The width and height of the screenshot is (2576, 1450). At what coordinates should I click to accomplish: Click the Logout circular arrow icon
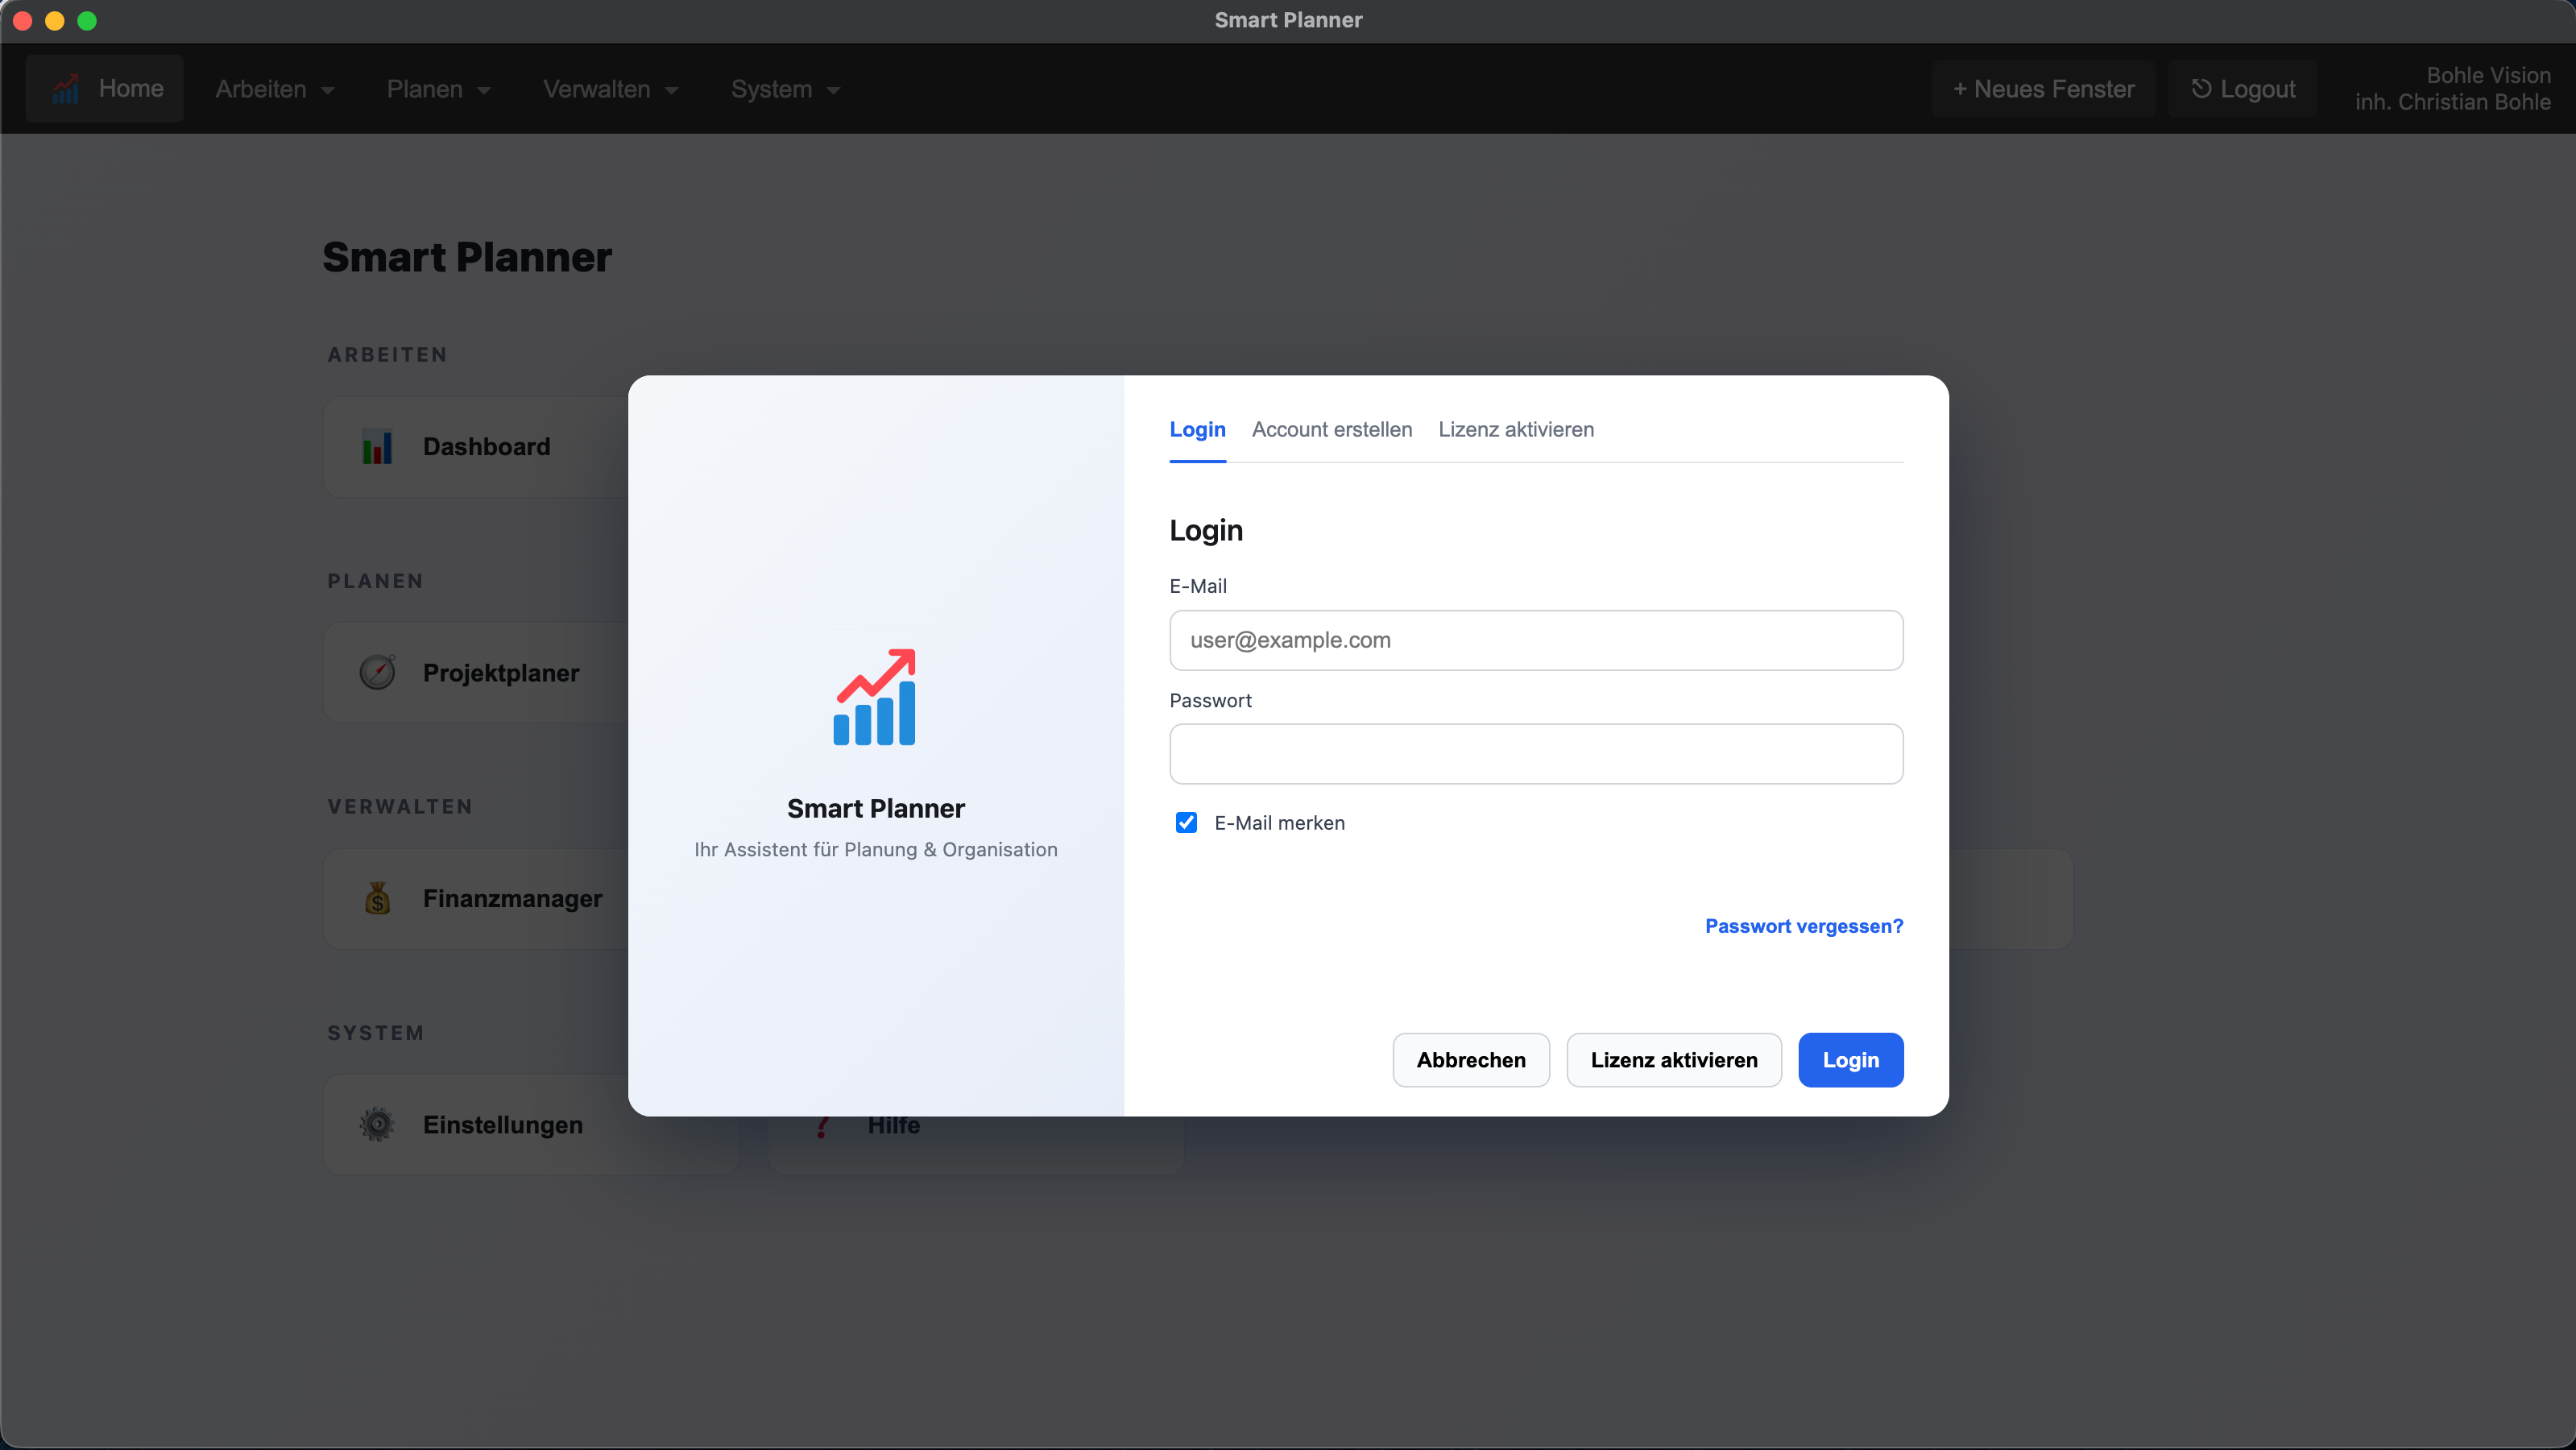pyautogui.click(x=2200, y=89)
